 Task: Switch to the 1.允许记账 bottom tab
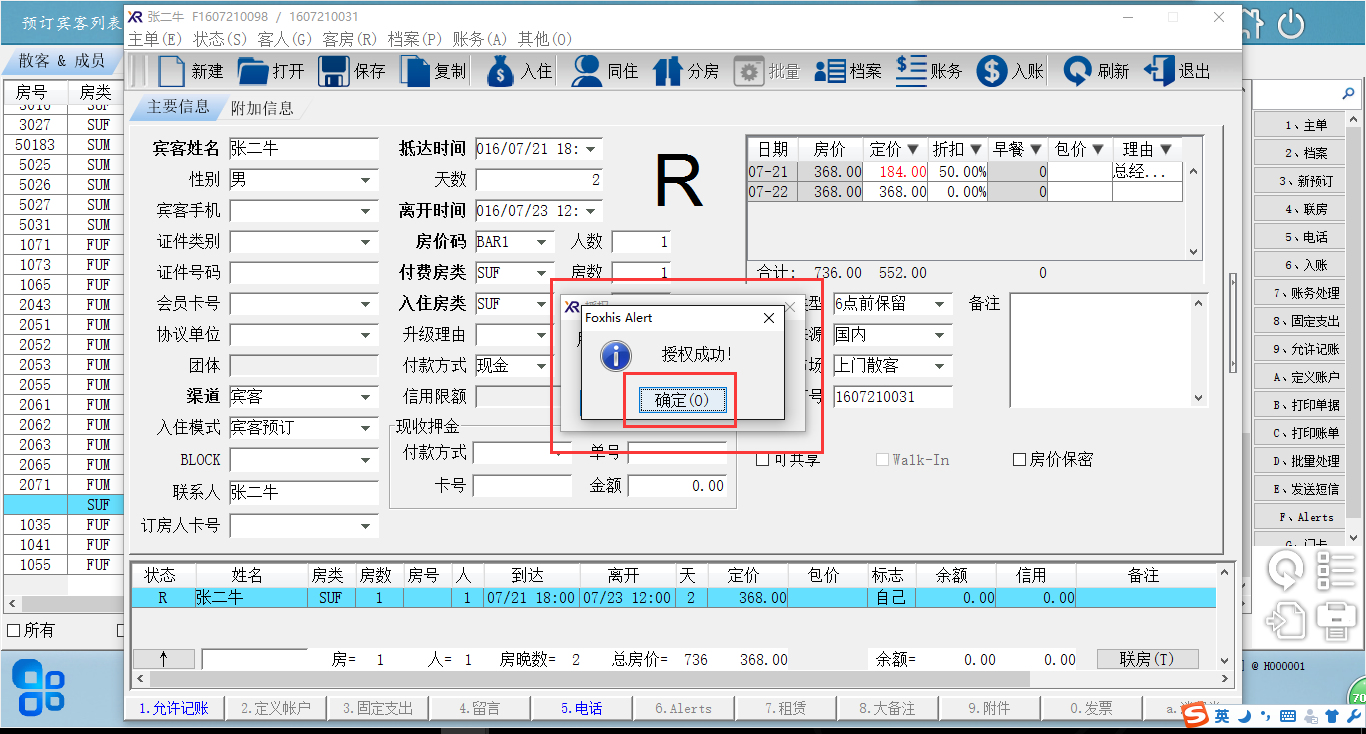[174, 708]
